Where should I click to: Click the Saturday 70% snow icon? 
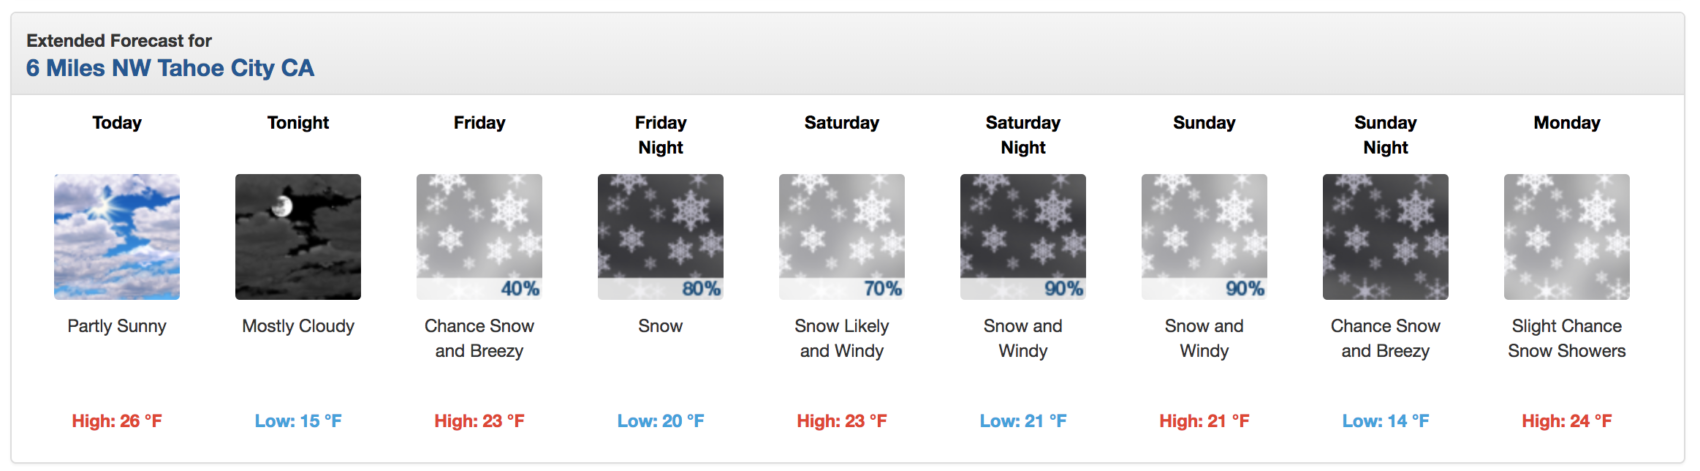pyautogui.click(x=842, y=237)
